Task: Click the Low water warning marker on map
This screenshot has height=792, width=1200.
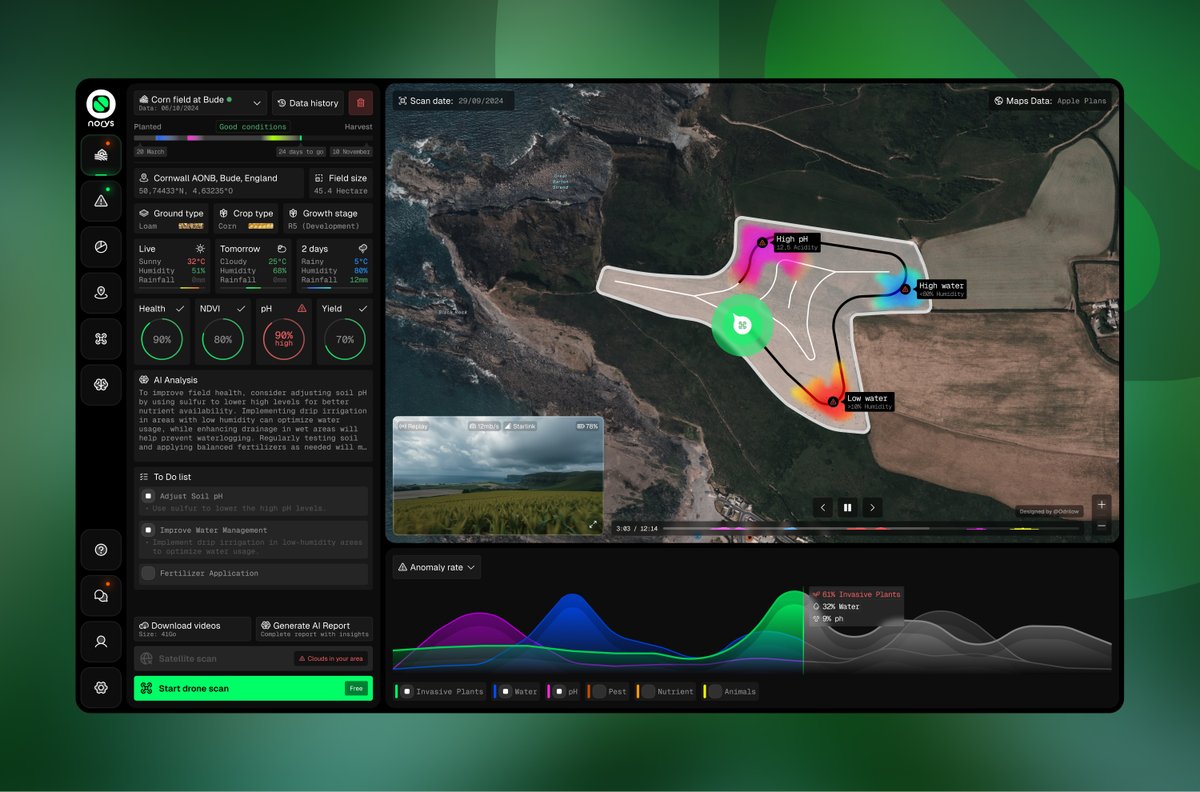Action: pyautogui.click(x=833, y=402)
